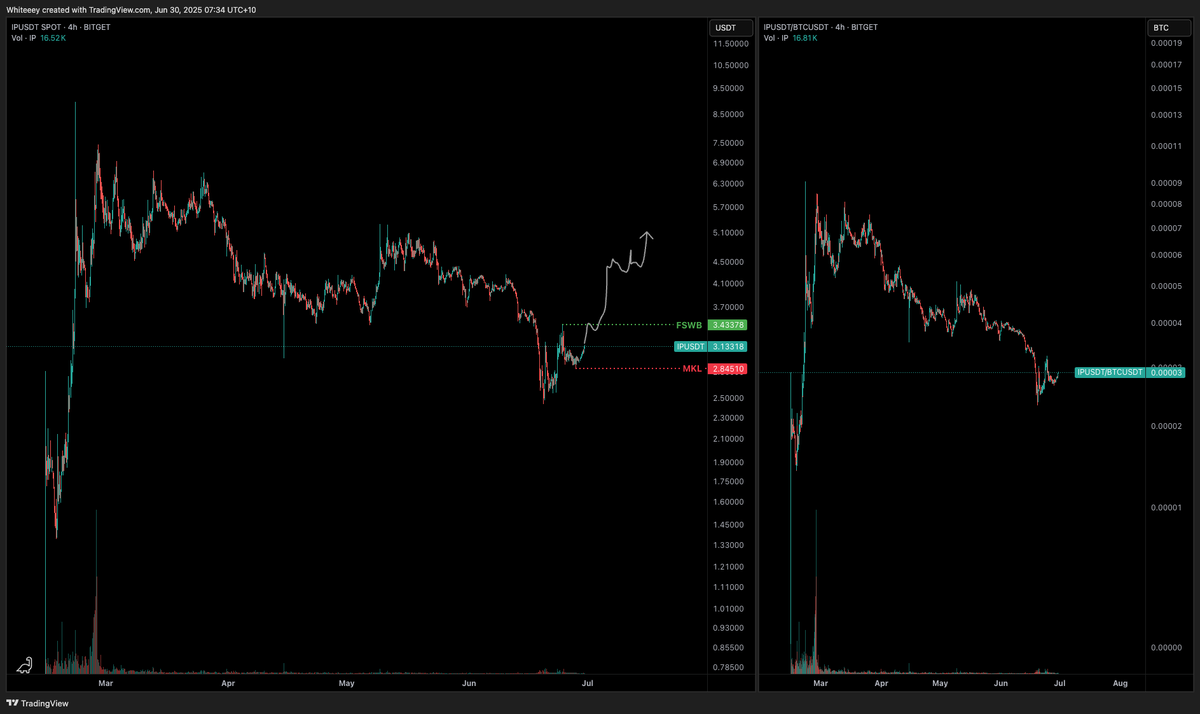Click the 11.50000 price axis value
This screenshot has height=714, width=1200.
tap(730, 44)
